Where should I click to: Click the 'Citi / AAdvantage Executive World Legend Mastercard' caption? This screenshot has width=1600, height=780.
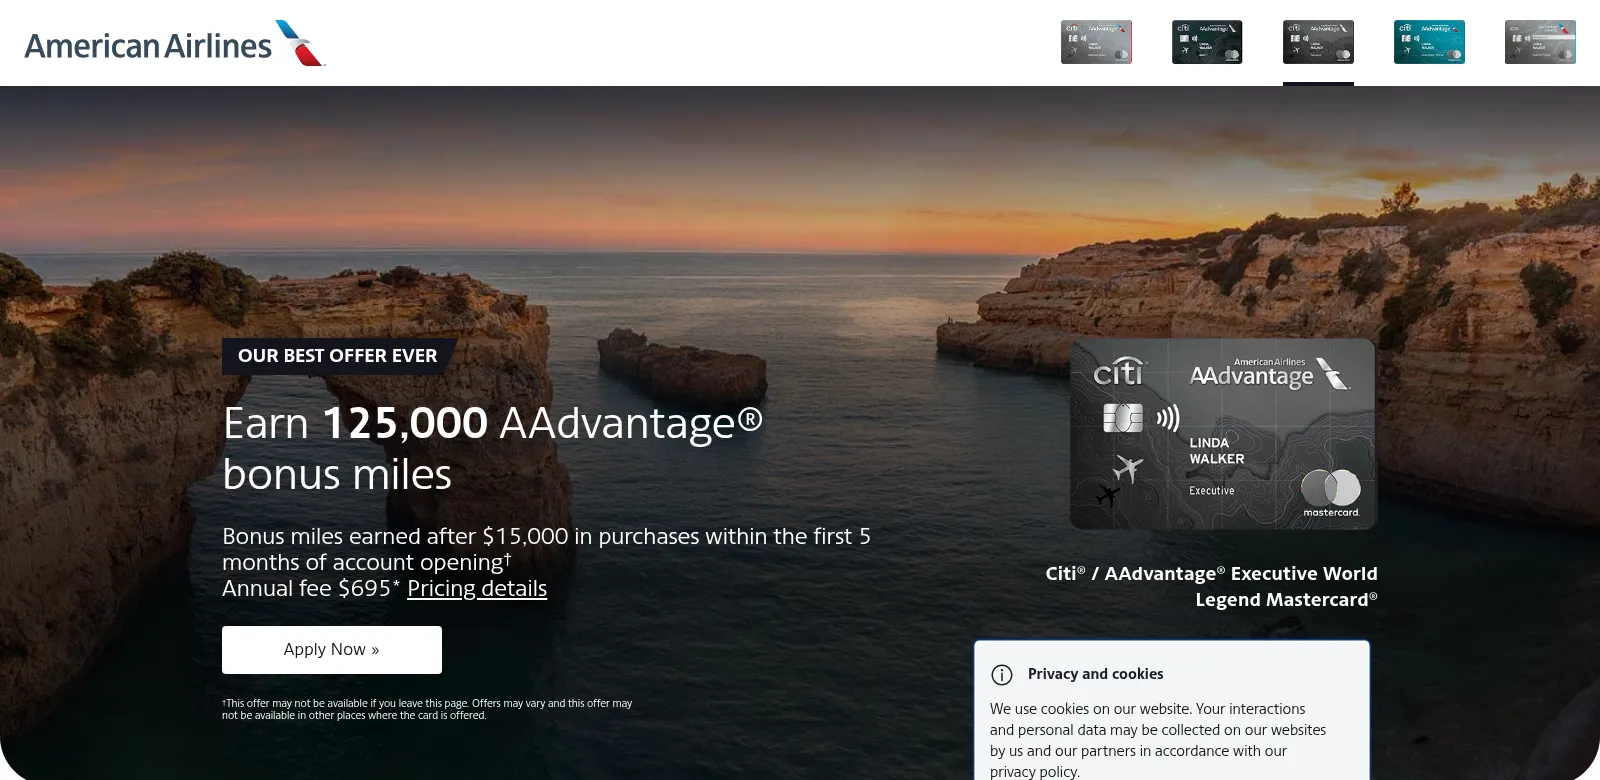coord(1211,586)
